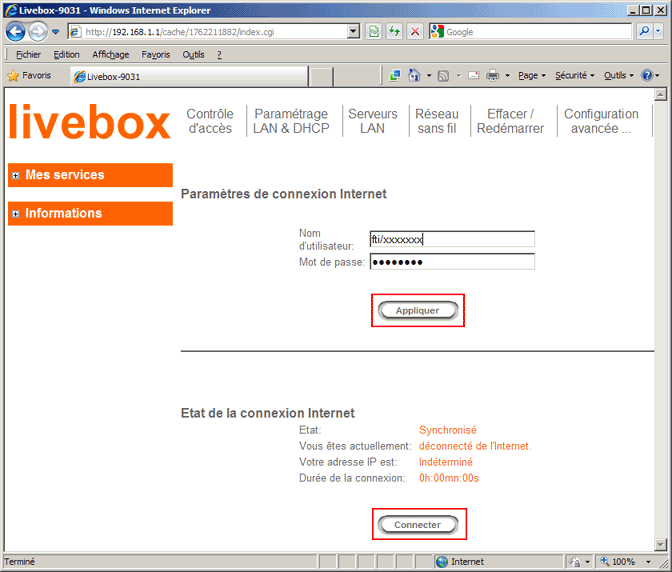Click the address bar URL field

point(208,32)
